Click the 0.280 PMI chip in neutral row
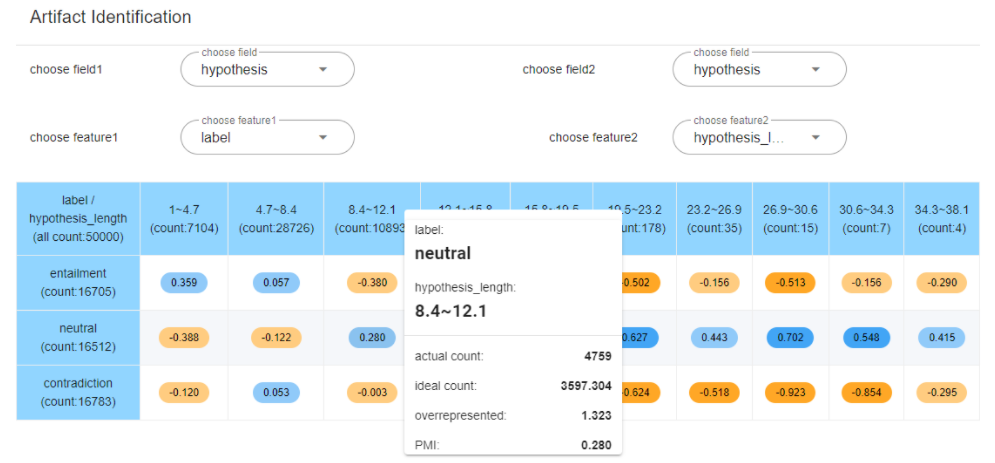This screenshot has height=463, width=995. tap(372, 338)
